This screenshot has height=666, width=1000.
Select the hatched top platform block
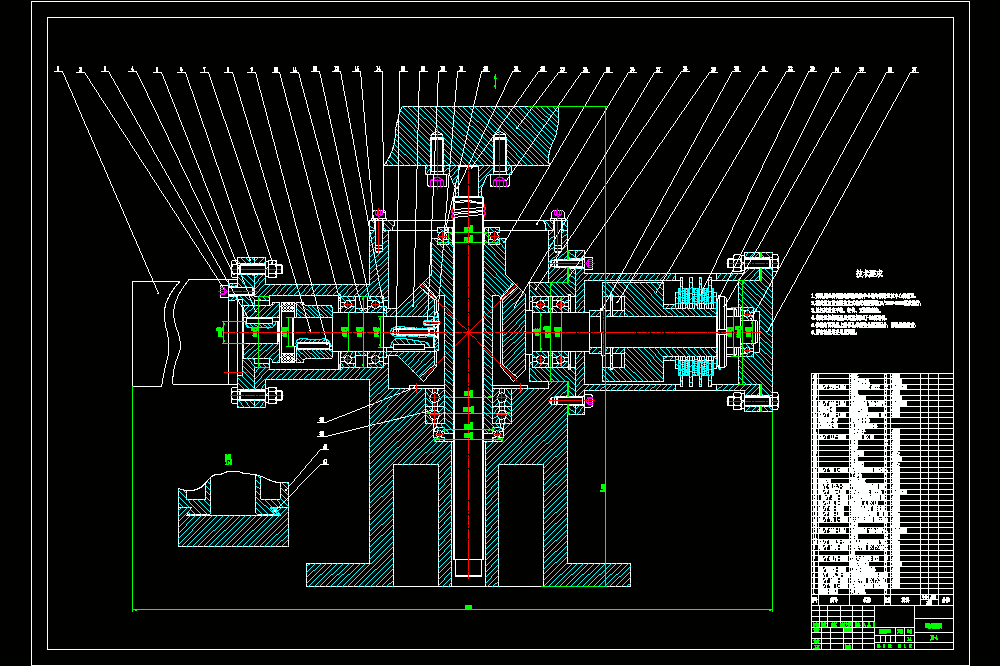(473, 137)
